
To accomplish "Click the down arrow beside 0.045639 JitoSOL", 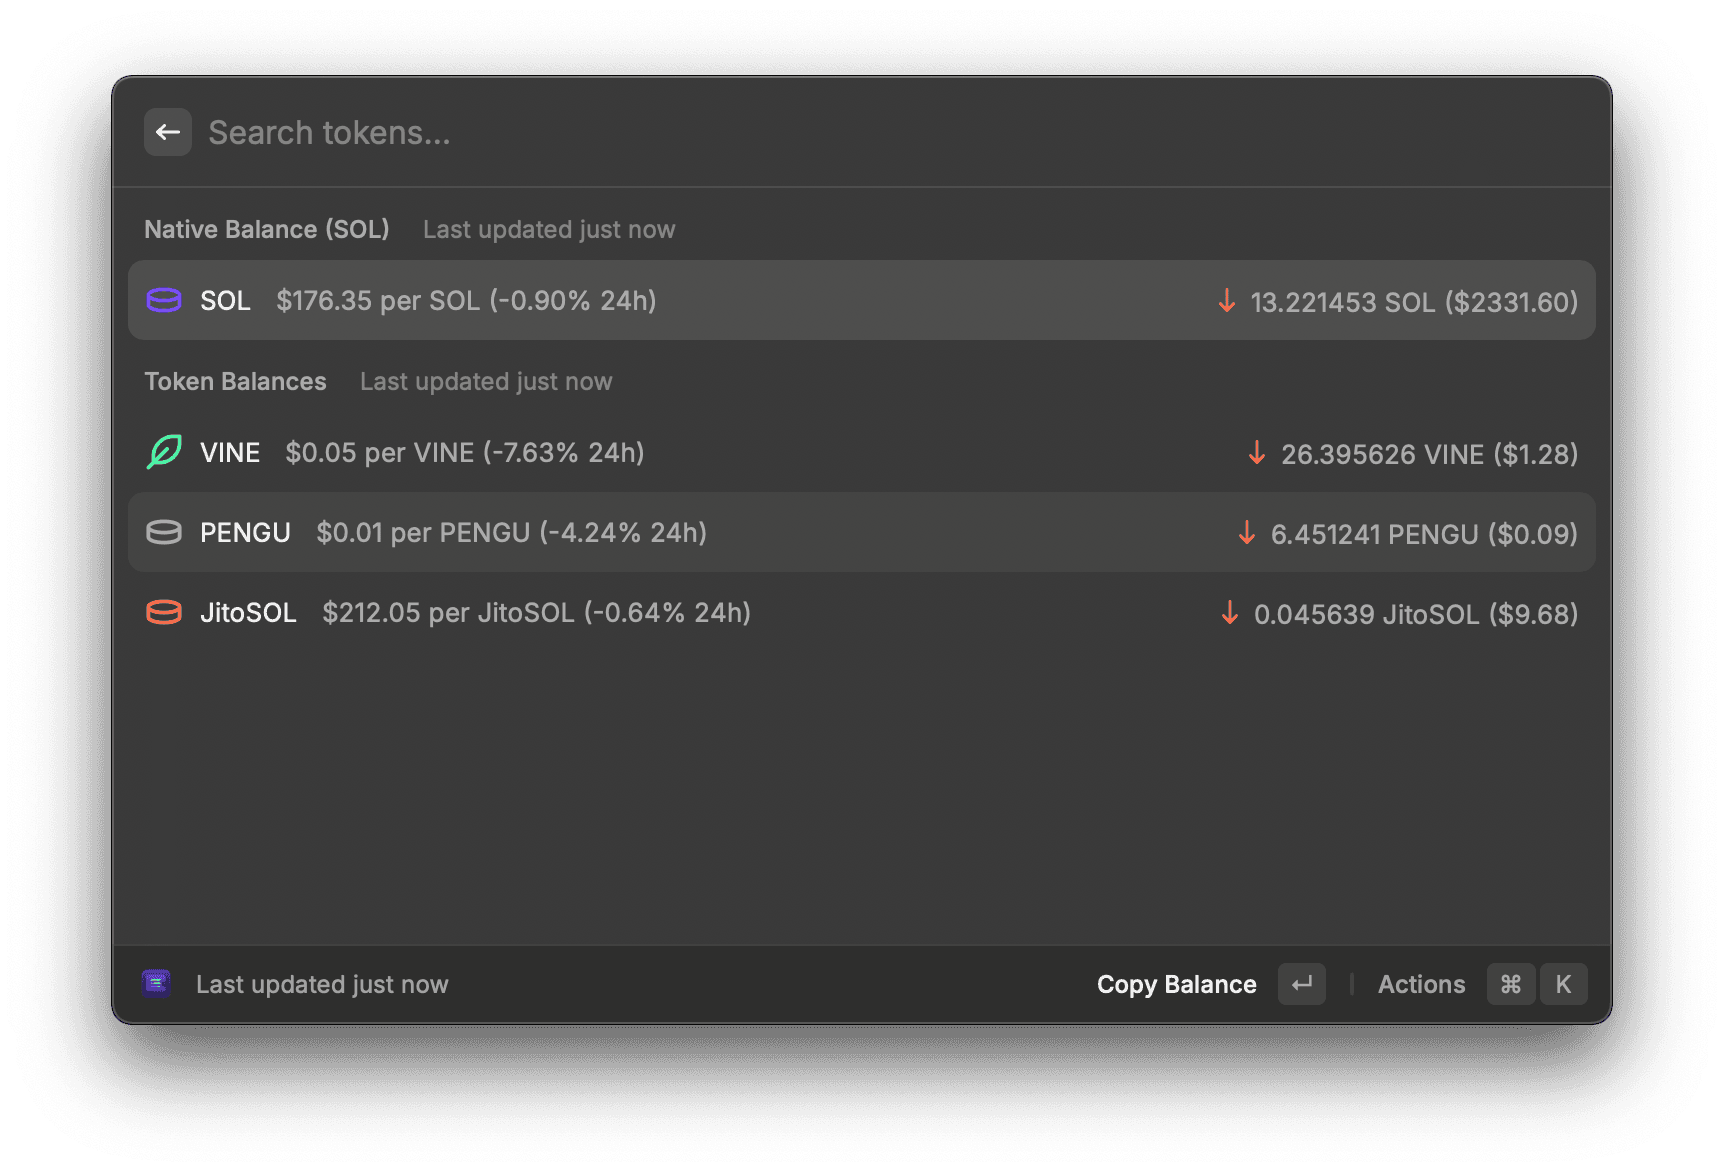I will point(1230,613).
